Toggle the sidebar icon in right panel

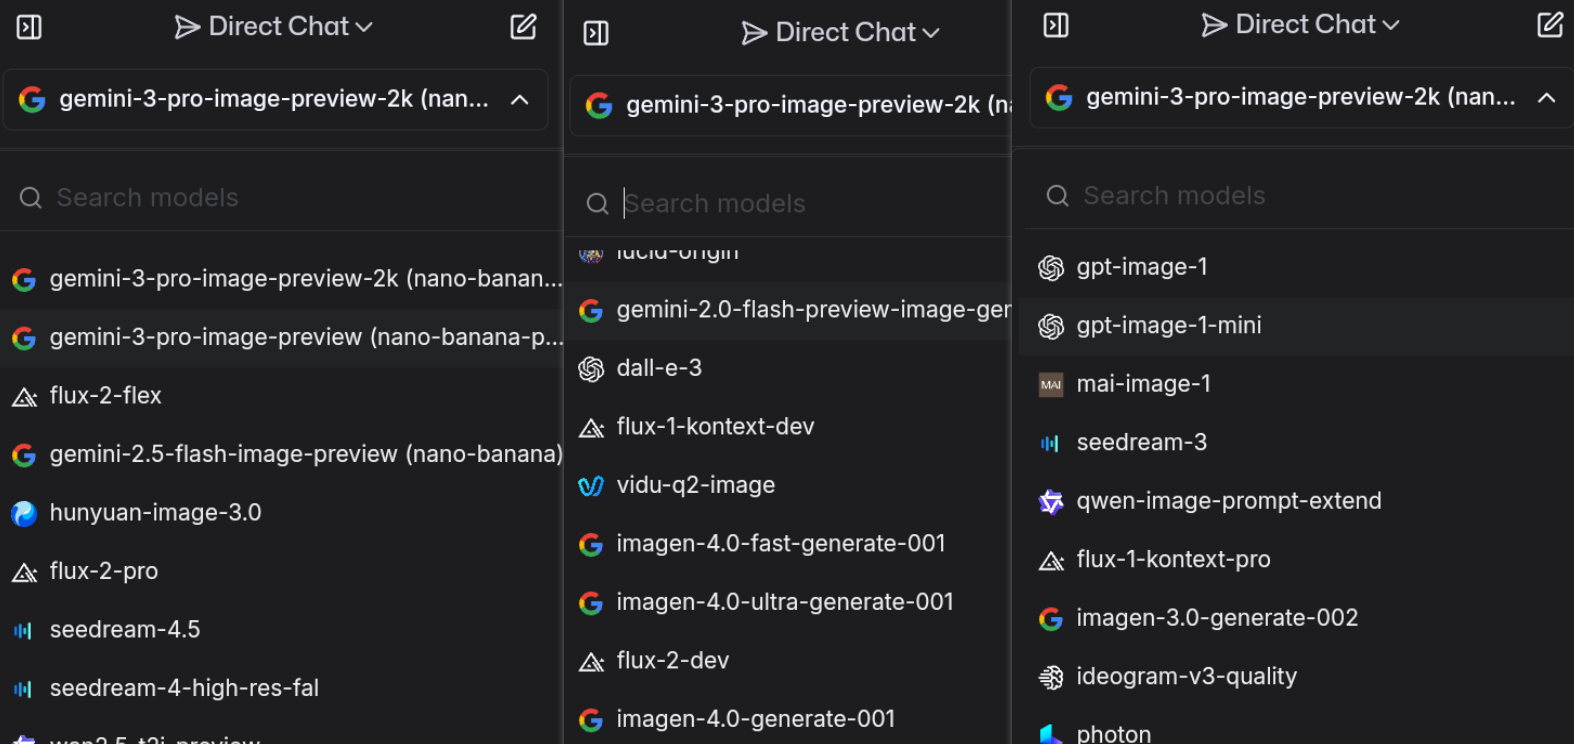[x=1056, y=25]
